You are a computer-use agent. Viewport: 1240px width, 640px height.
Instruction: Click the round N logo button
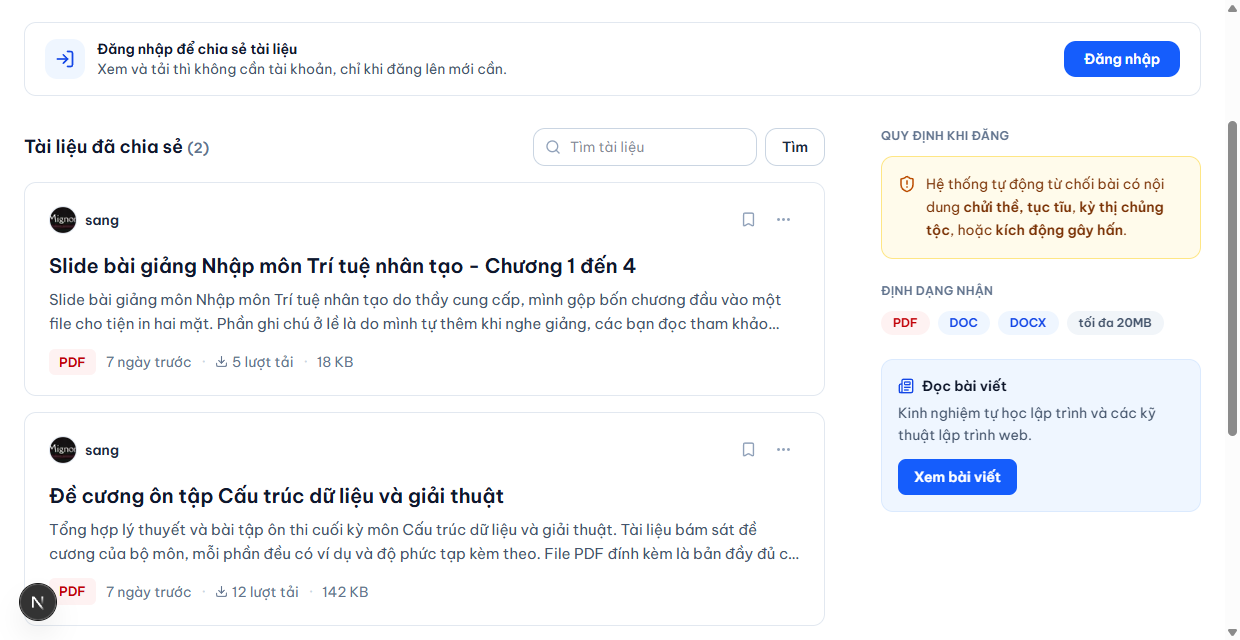(38, 602)
